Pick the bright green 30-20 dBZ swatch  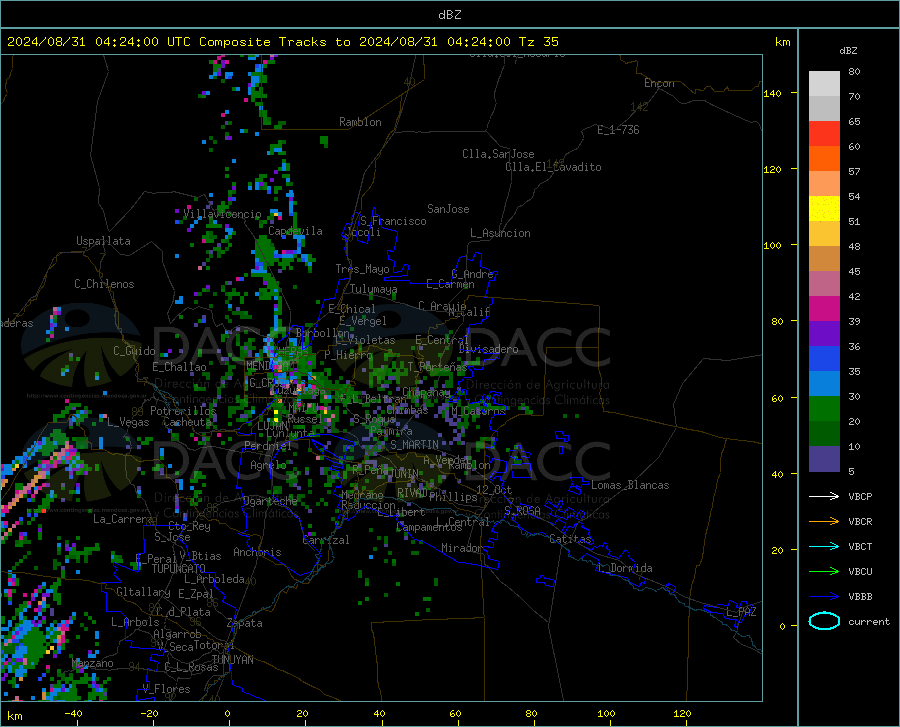[x=824, y=409]
